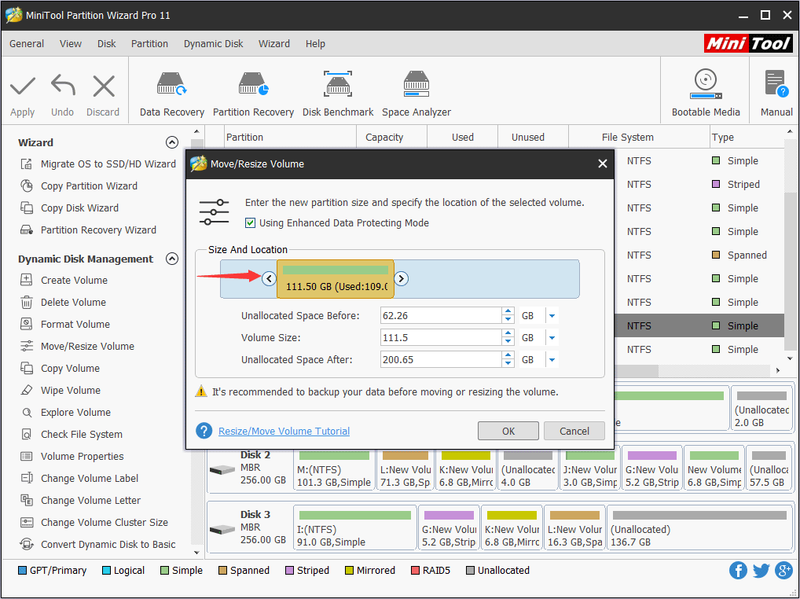Open the Facebook share icon
This screenshot has width=800, height=599.
pyautogui.click(x=738, y=570)
